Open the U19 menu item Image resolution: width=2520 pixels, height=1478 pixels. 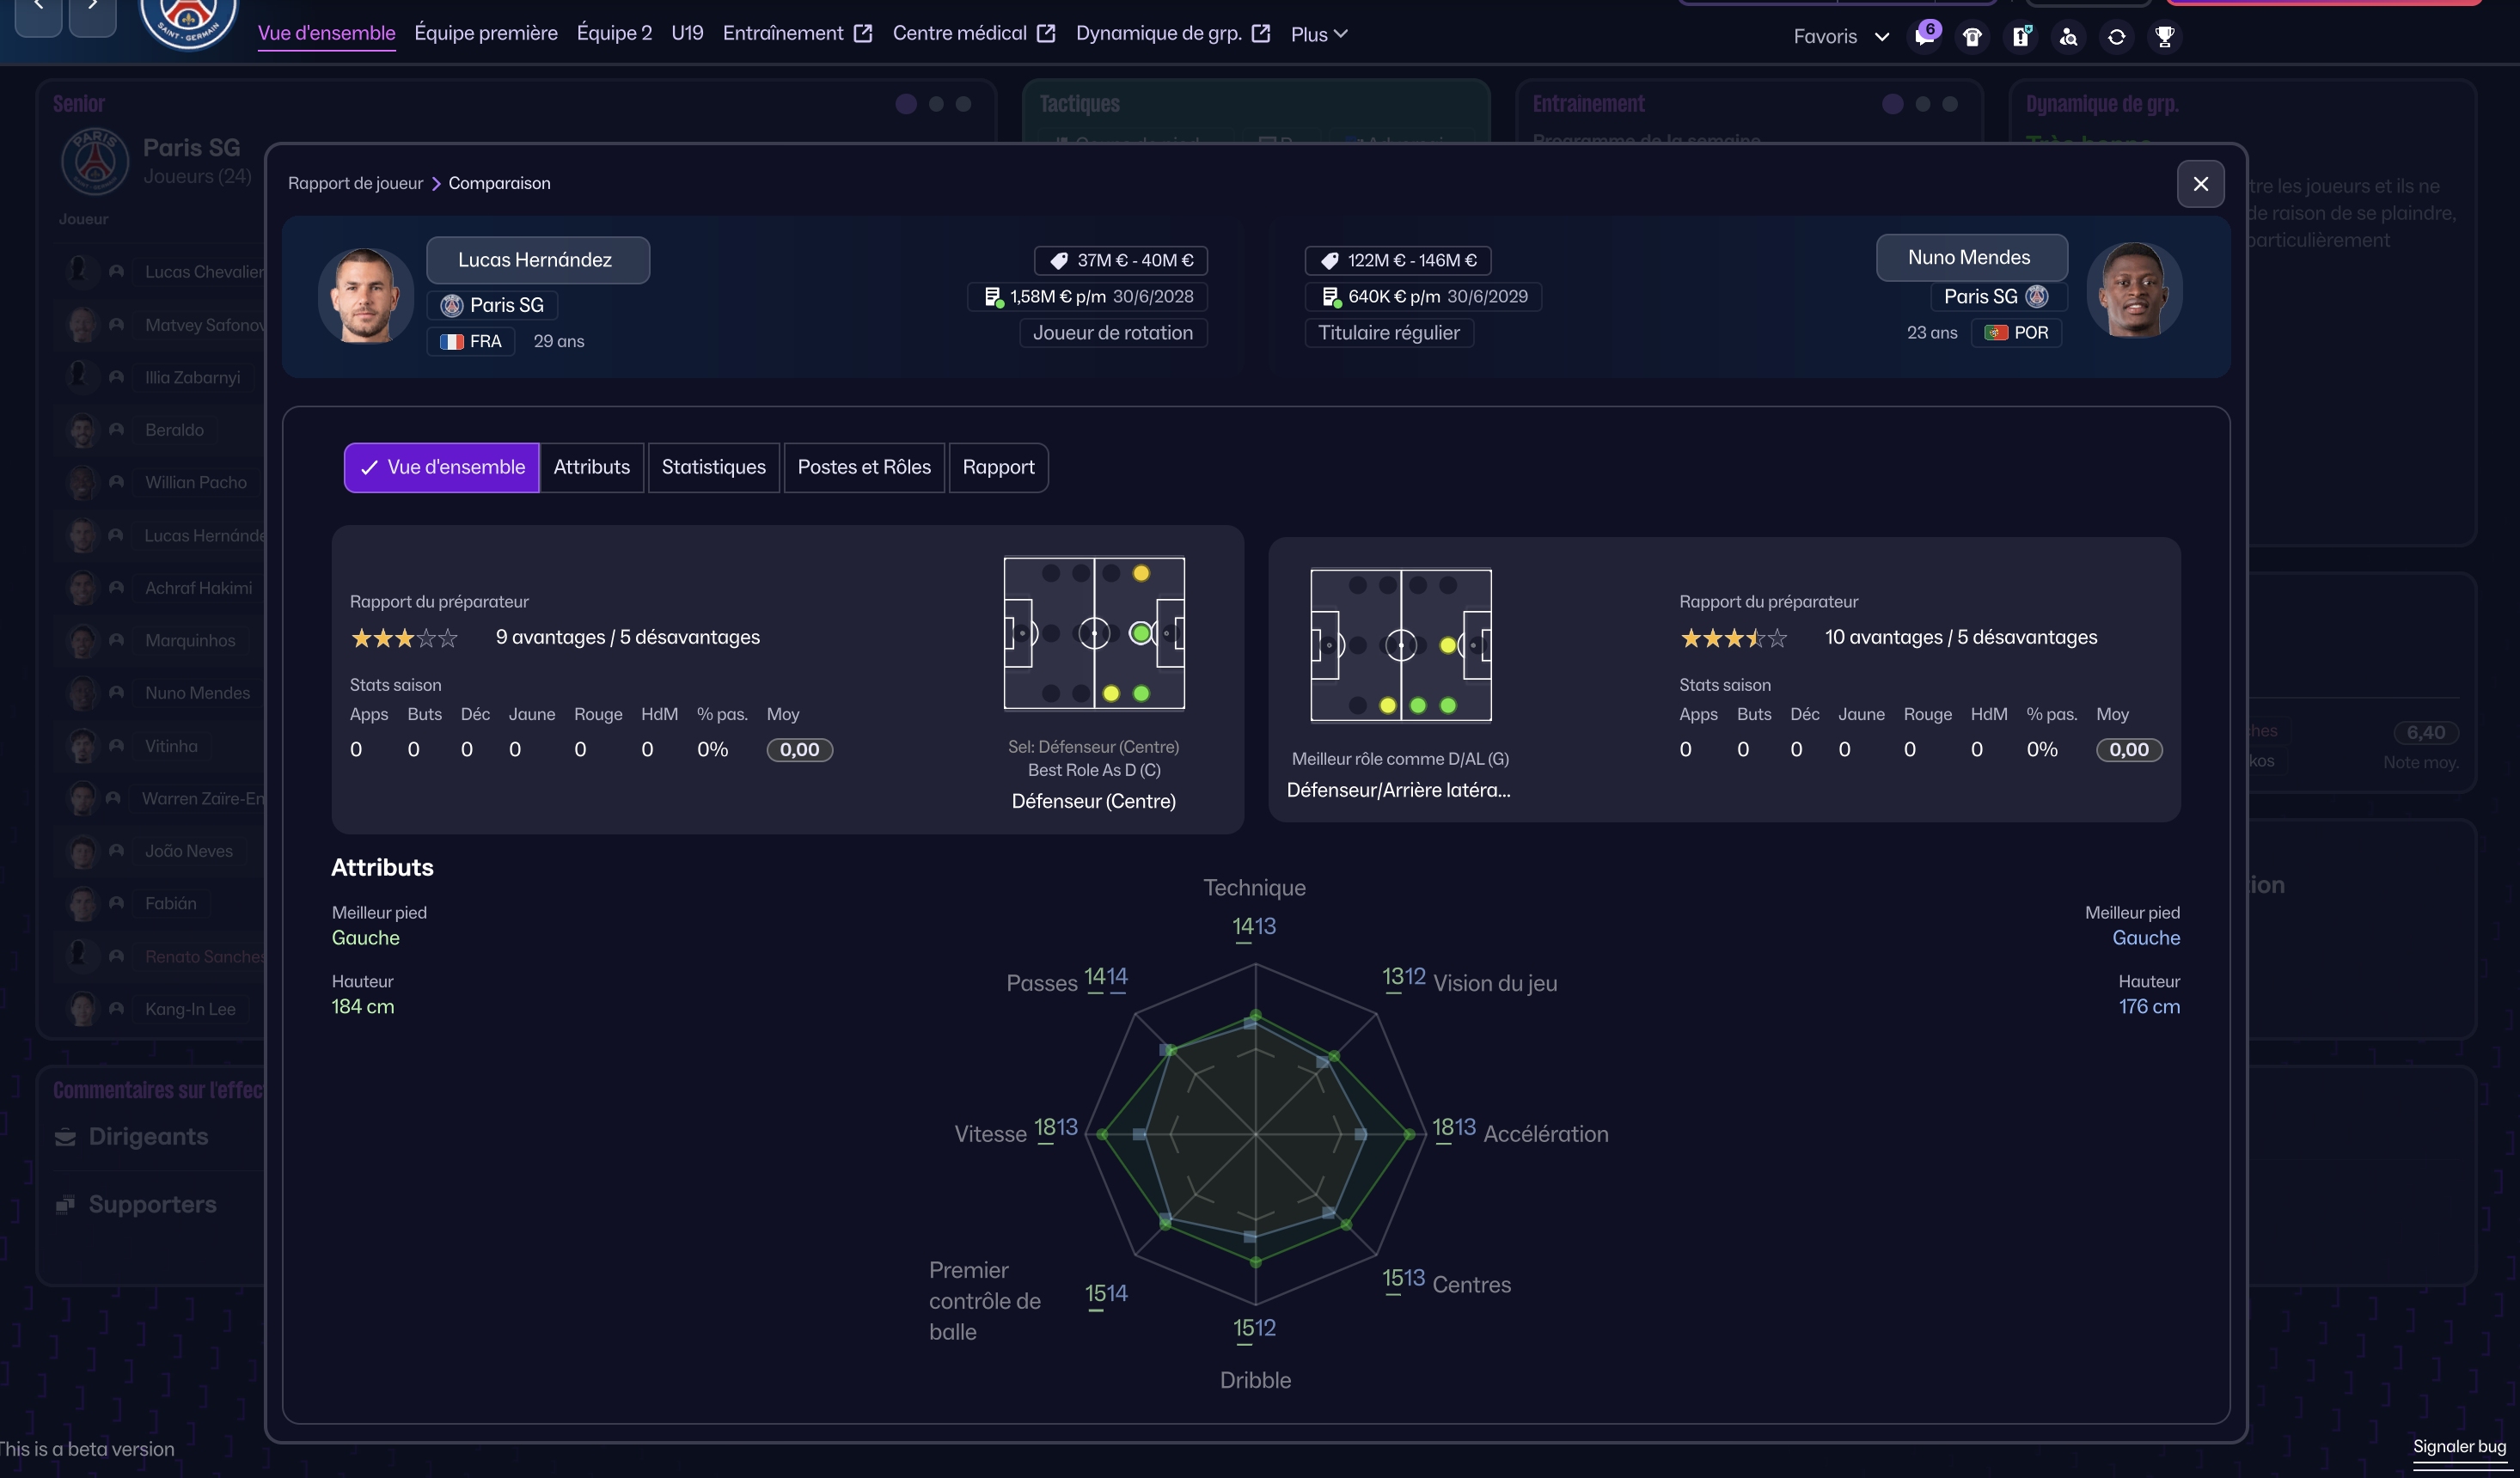click(687, 34)
